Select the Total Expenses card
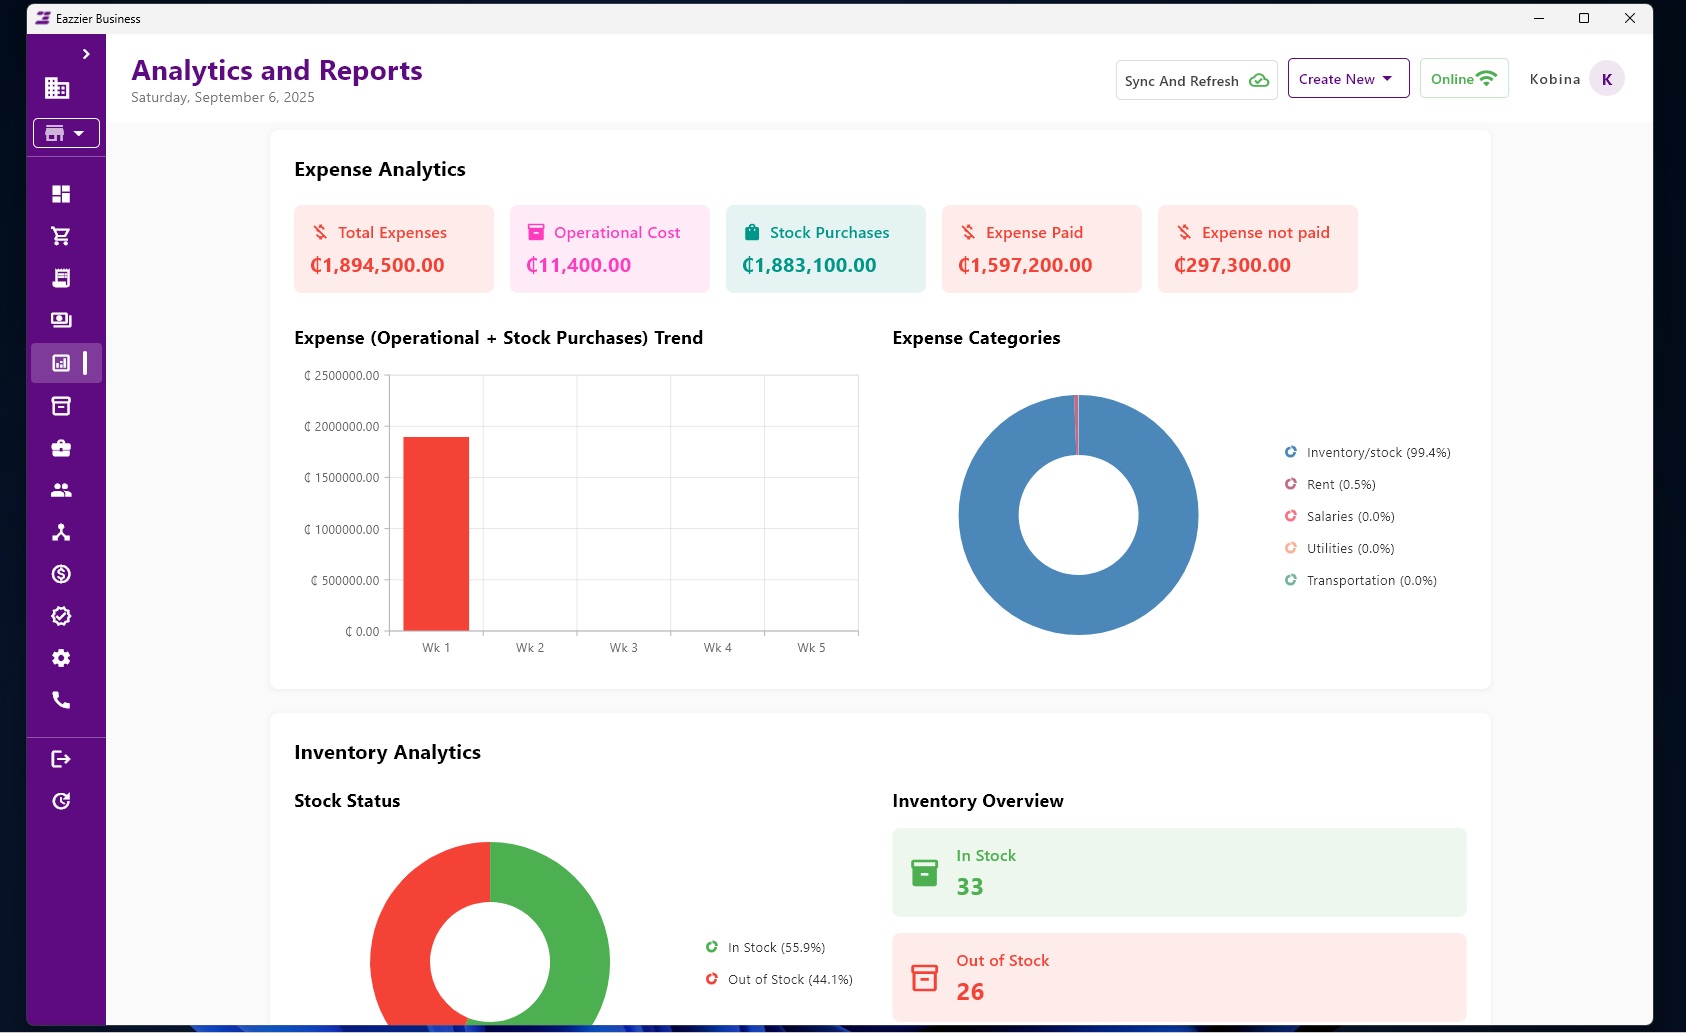Screen dimensions: 1686x1033 point(394,249)
